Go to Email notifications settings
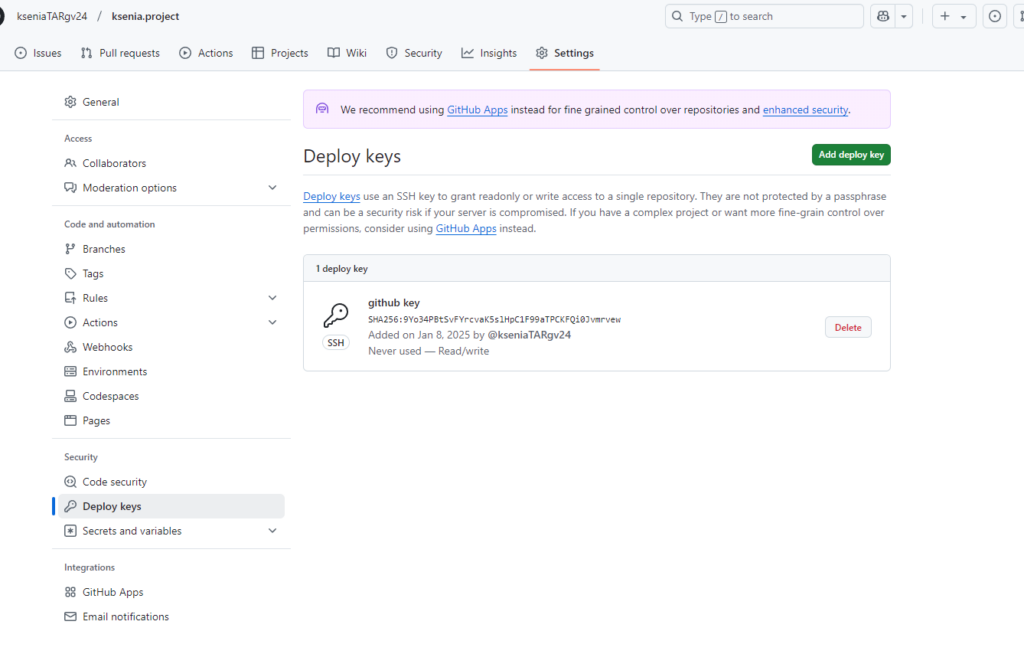Image resolution: width=1024 pixels, height=654 pixels. click(x=125, y=617)
